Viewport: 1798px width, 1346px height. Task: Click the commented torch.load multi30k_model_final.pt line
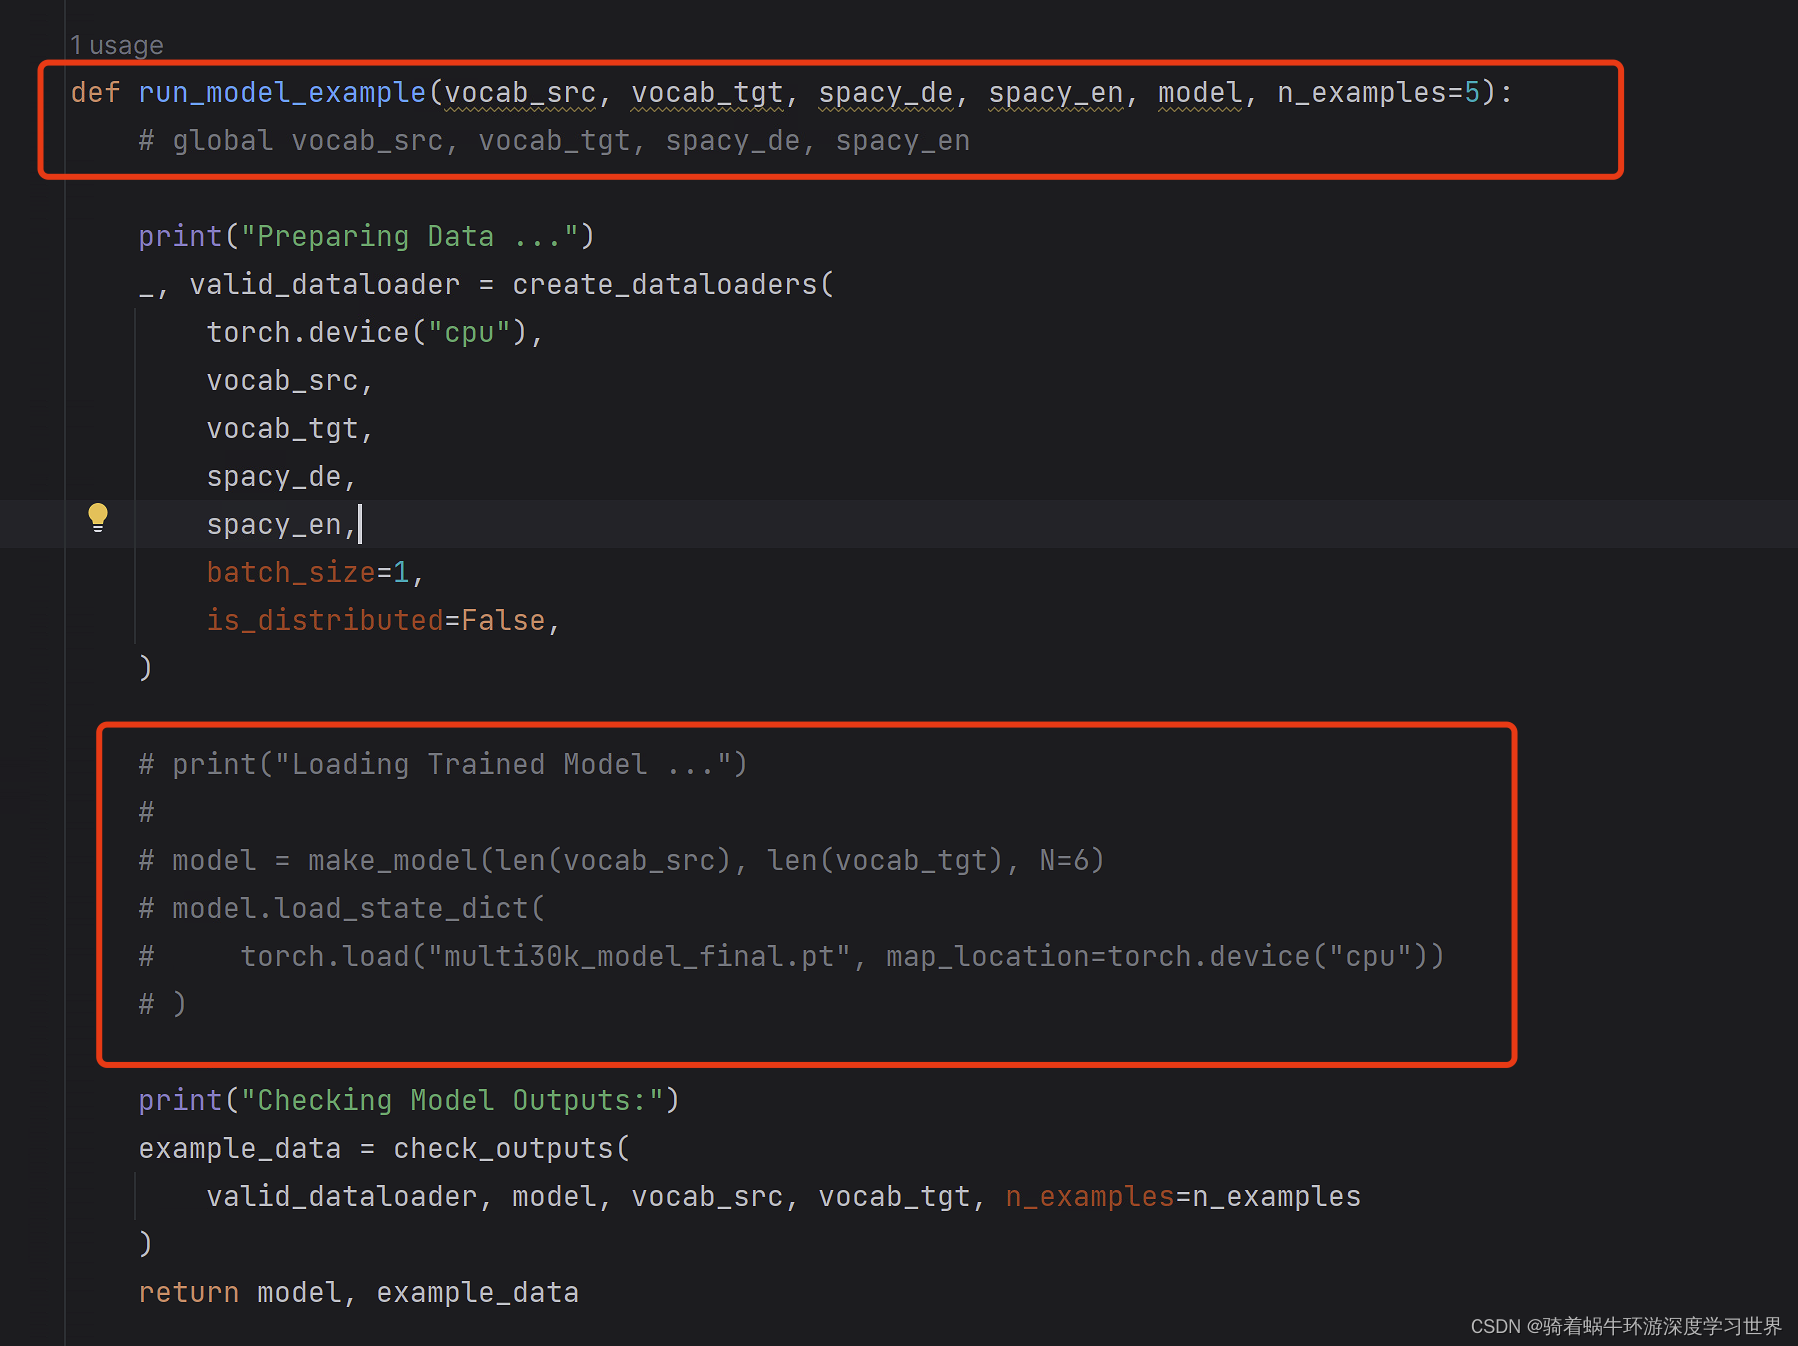tap(791, 957)
